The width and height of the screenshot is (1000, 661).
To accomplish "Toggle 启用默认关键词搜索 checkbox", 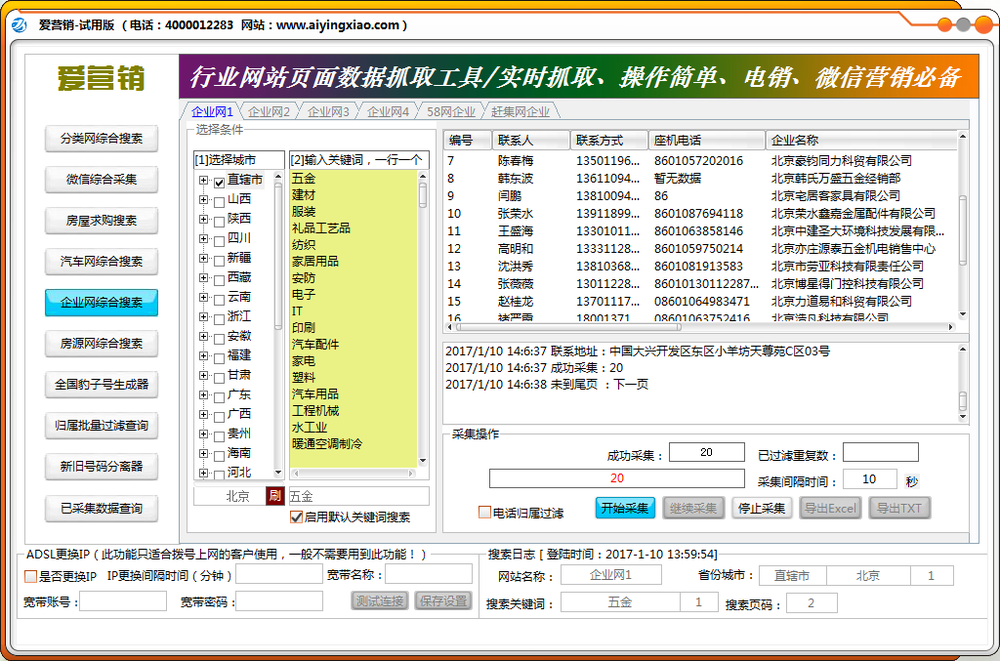I will [296, 517].
